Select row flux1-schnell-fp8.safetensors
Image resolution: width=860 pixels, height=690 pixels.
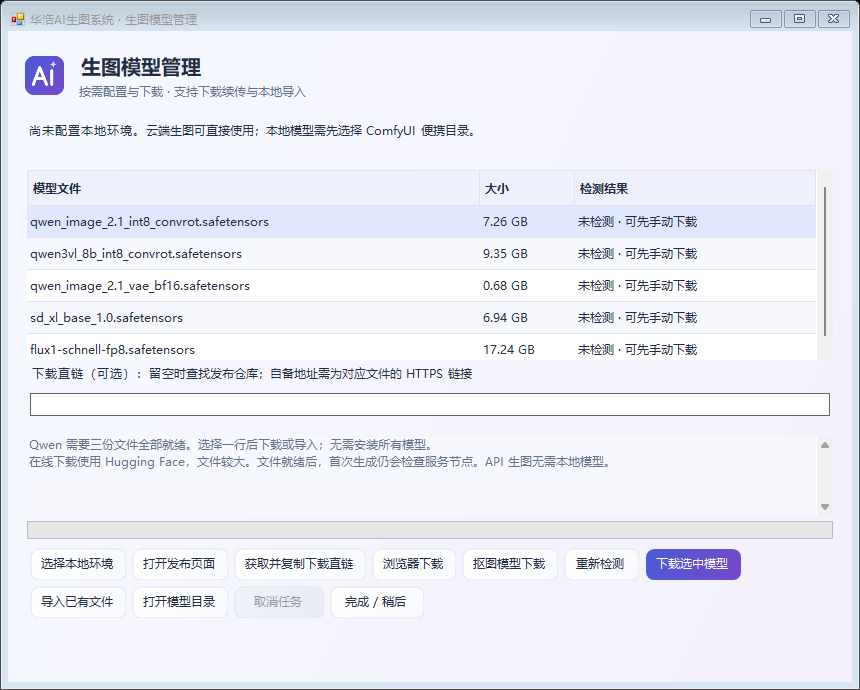point(421,348)
